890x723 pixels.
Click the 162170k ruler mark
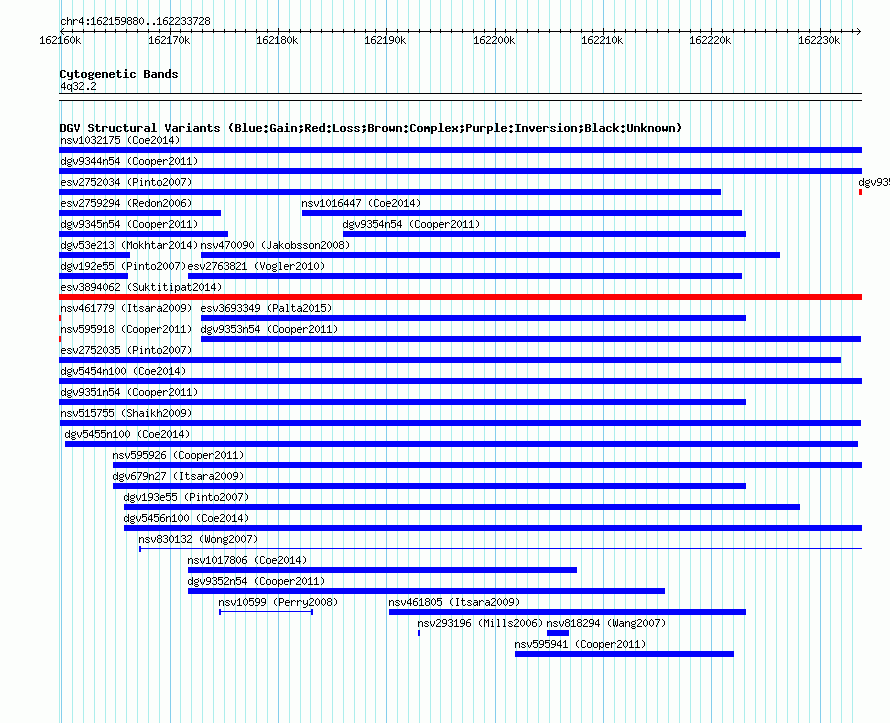[x=169, y=40]
